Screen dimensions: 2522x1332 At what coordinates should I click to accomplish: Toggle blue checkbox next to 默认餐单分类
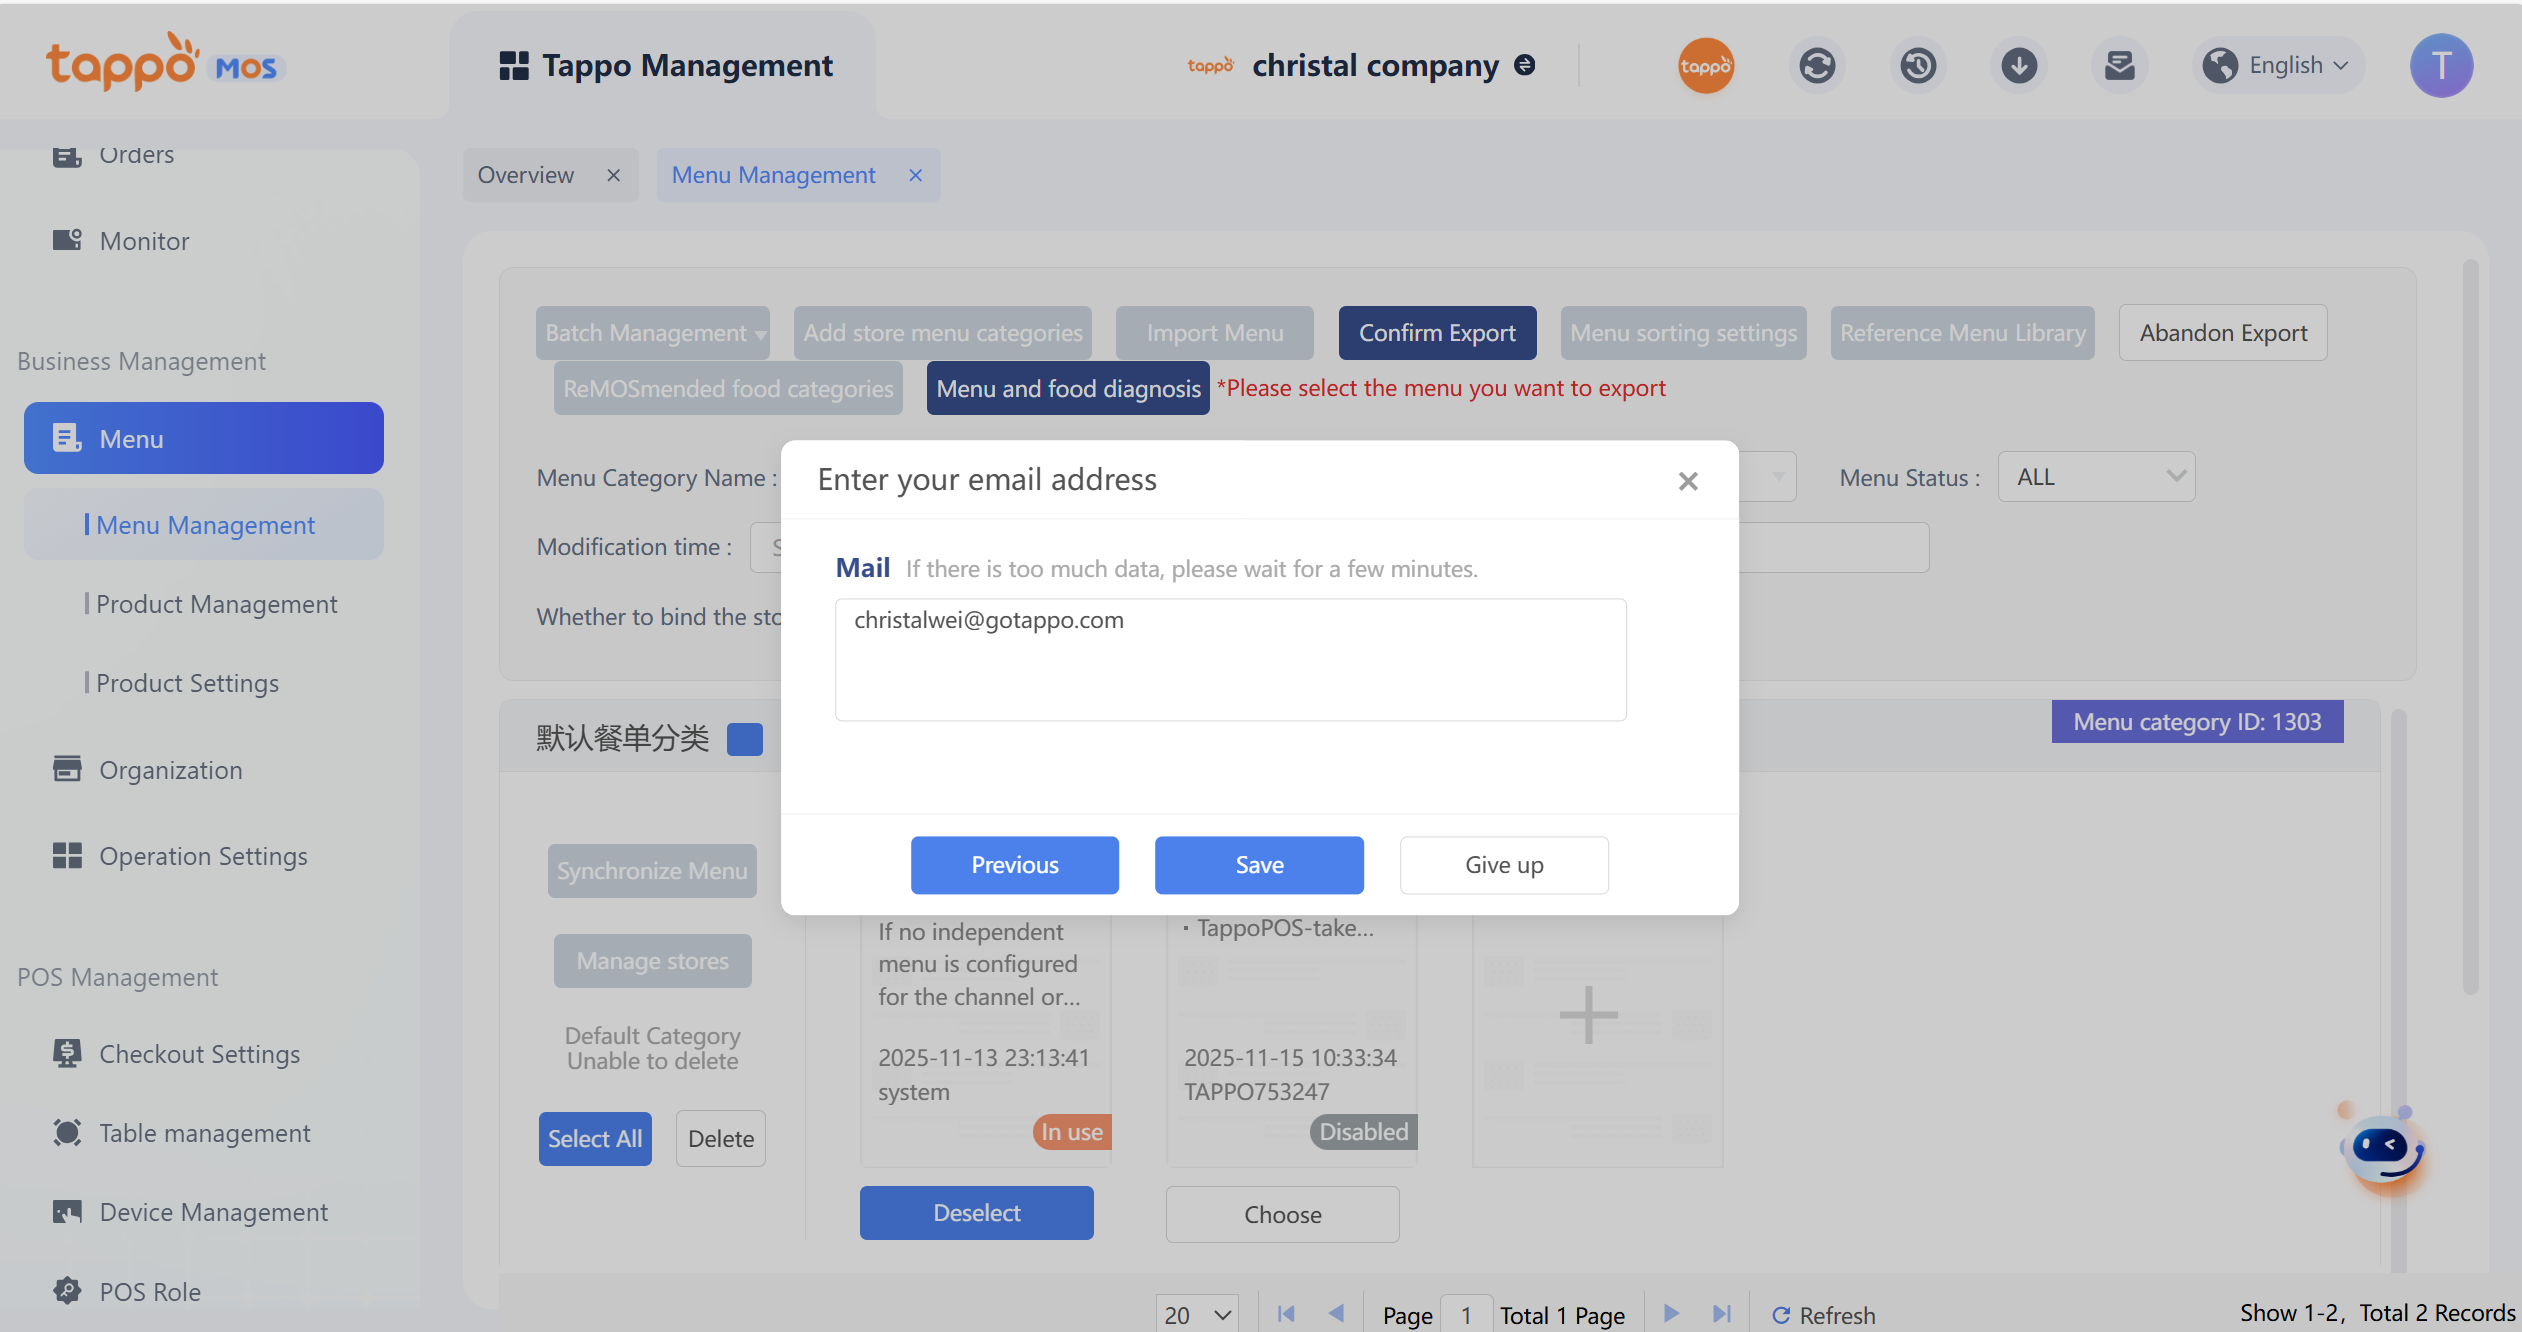pyautogui.click(x=744, y=739)
